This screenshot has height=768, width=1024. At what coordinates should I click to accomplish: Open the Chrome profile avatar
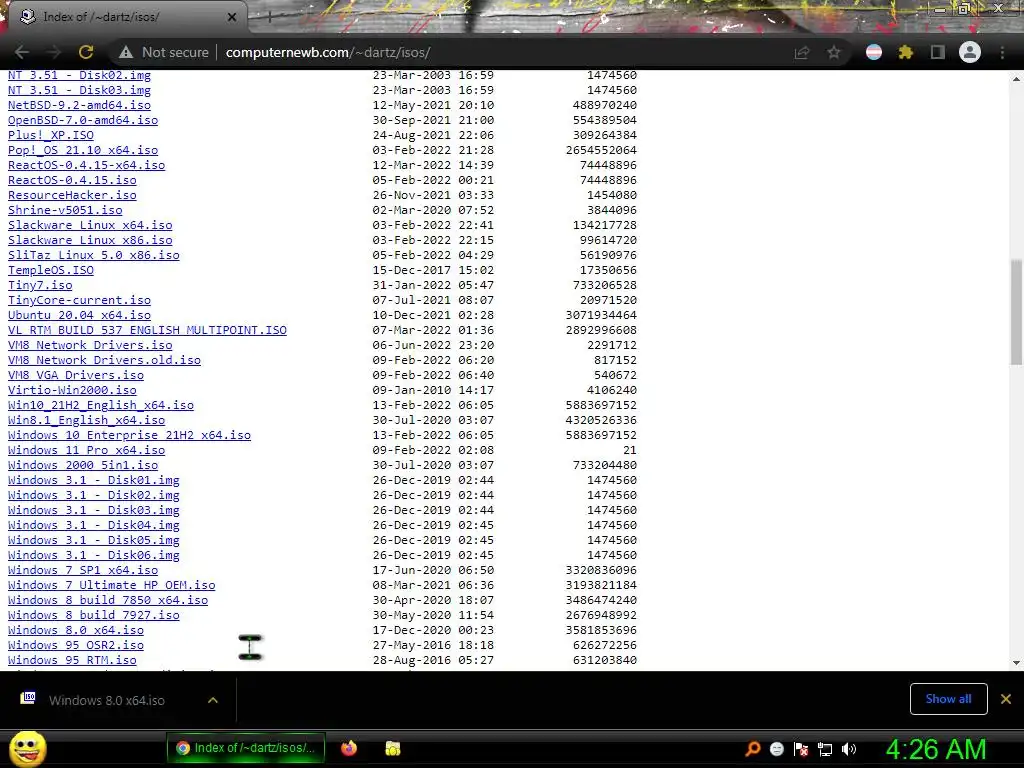click(970, 52)
